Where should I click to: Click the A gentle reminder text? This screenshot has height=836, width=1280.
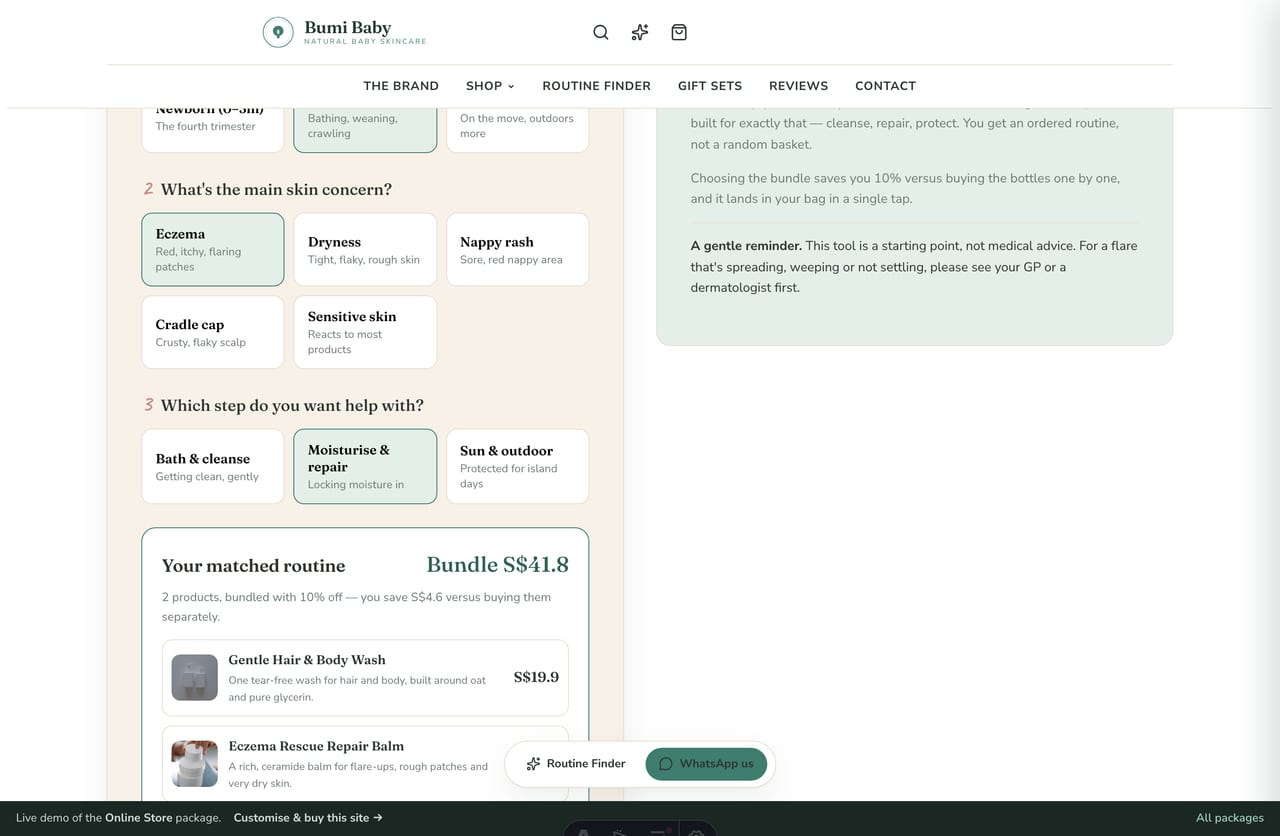pyautogui.click(x=746, y=246)
